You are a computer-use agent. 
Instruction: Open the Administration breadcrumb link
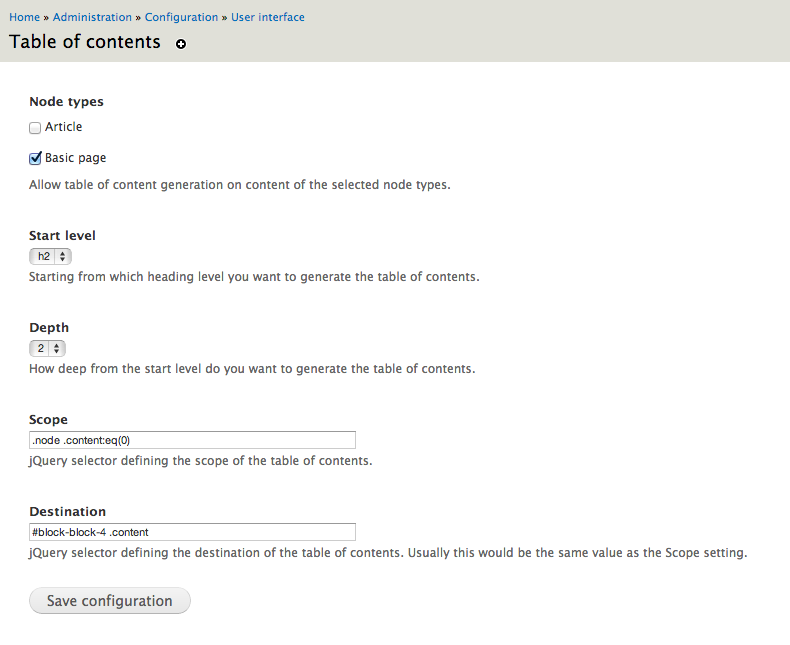point(92,17)
